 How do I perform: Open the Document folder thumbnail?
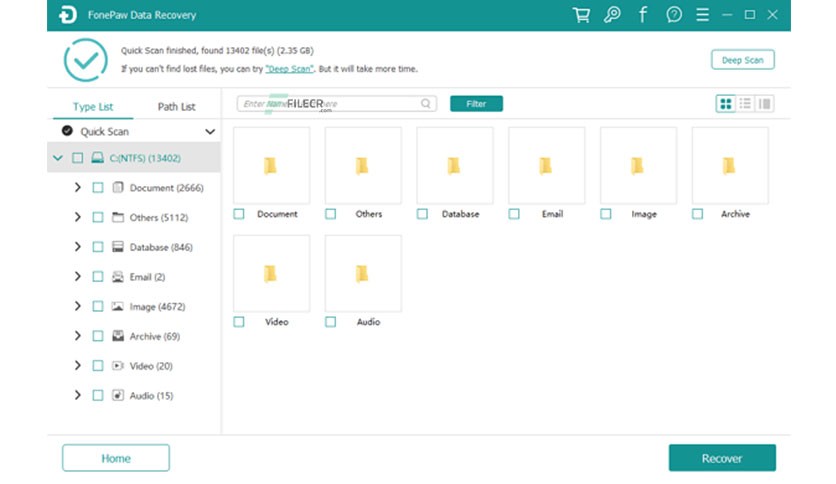(x=271, y=165)
